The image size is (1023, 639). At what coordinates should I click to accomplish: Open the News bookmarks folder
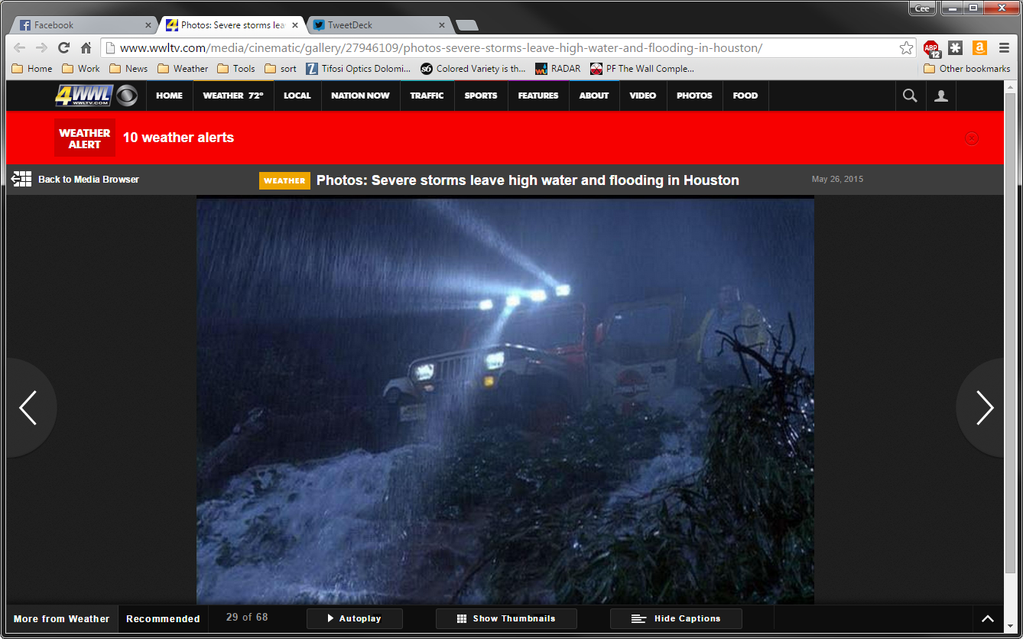[129, 69]
